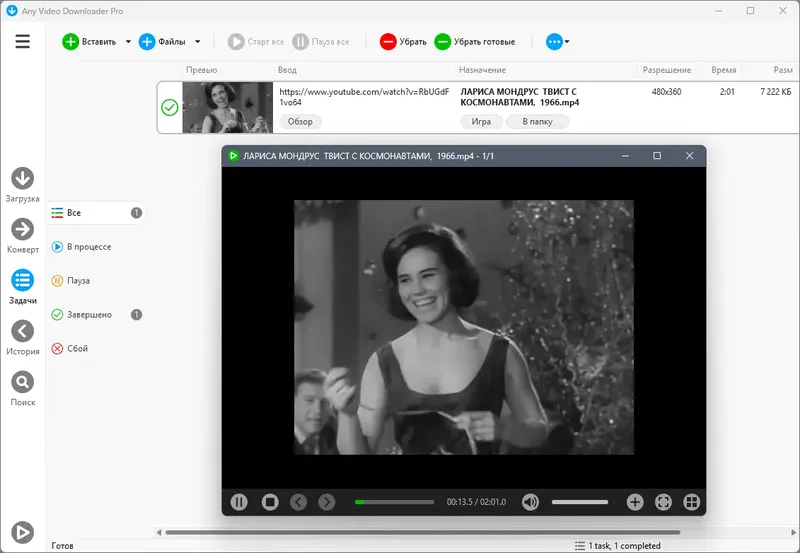Image resolution: width=800 pixels, height=553 pixels.
Task: Click the Готов status text
Action: (62, 546)
